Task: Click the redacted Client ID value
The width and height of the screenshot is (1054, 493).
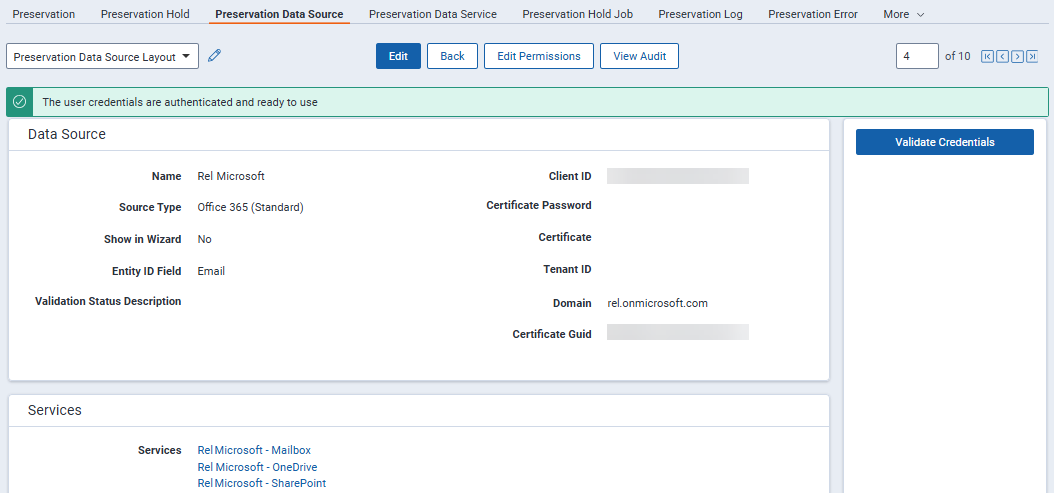Action: click(x=678, y=176)
